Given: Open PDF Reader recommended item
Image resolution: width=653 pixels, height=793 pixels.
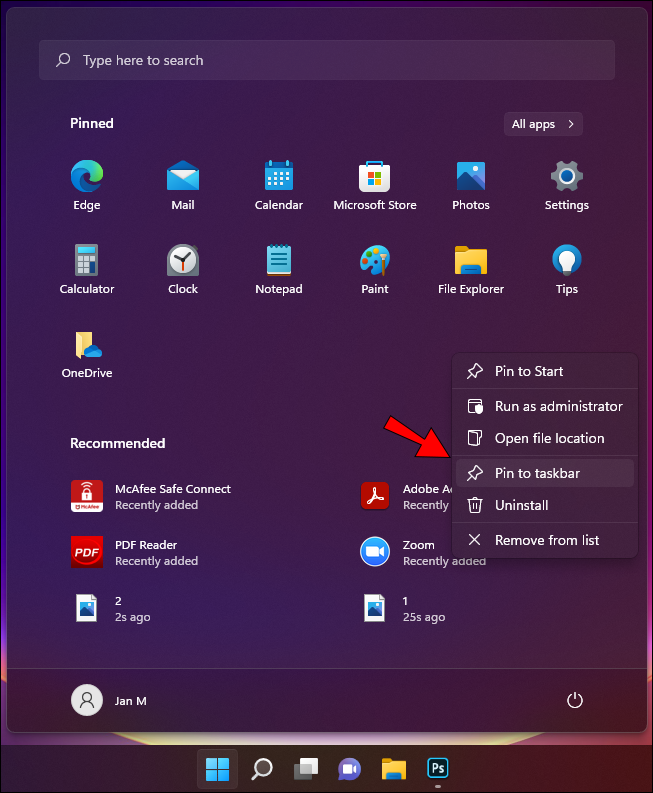Looking at the screenshot, I should click(x=135, y=552).
